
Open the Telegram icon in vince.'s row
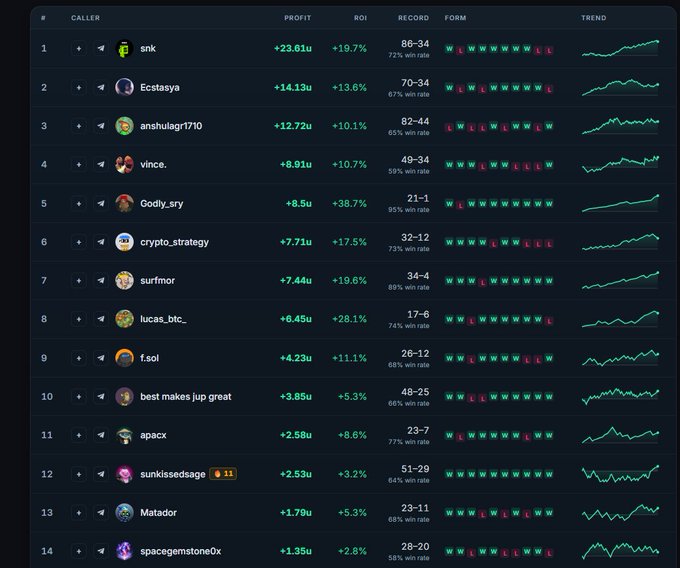[x=101, y=165]
